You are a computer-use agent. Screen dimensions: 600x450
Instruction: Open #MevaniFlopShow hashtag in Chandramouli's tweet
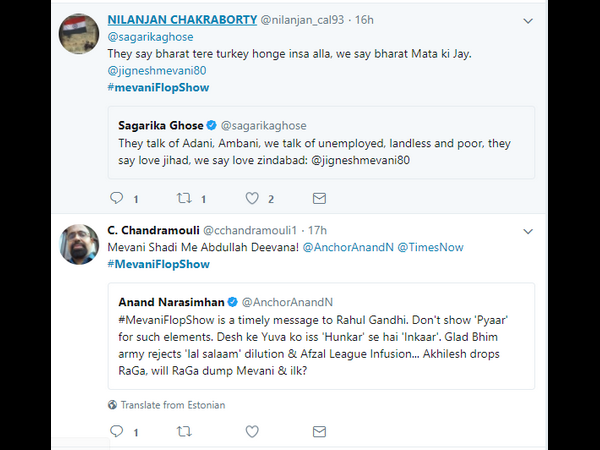click(x=158, y=264)
